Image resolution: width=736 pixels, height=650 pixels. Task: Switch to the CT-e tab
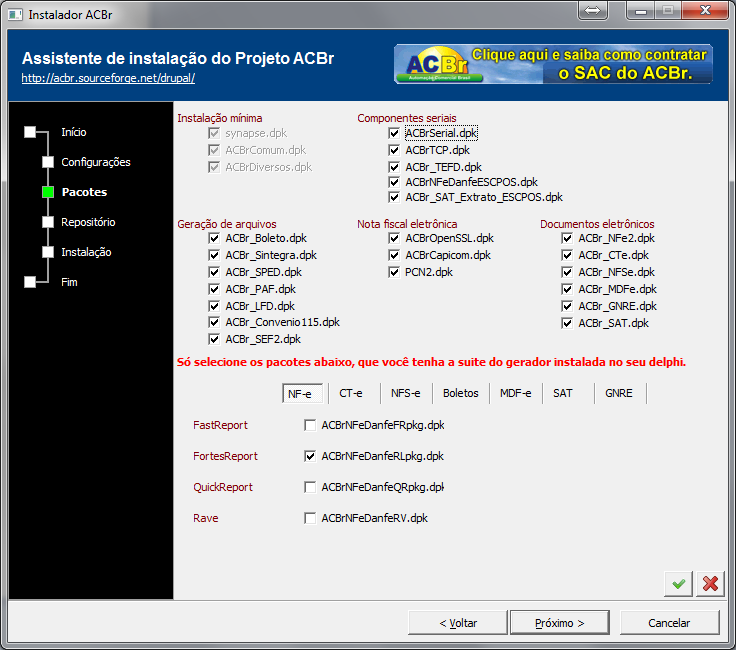(x=351, y=393)
